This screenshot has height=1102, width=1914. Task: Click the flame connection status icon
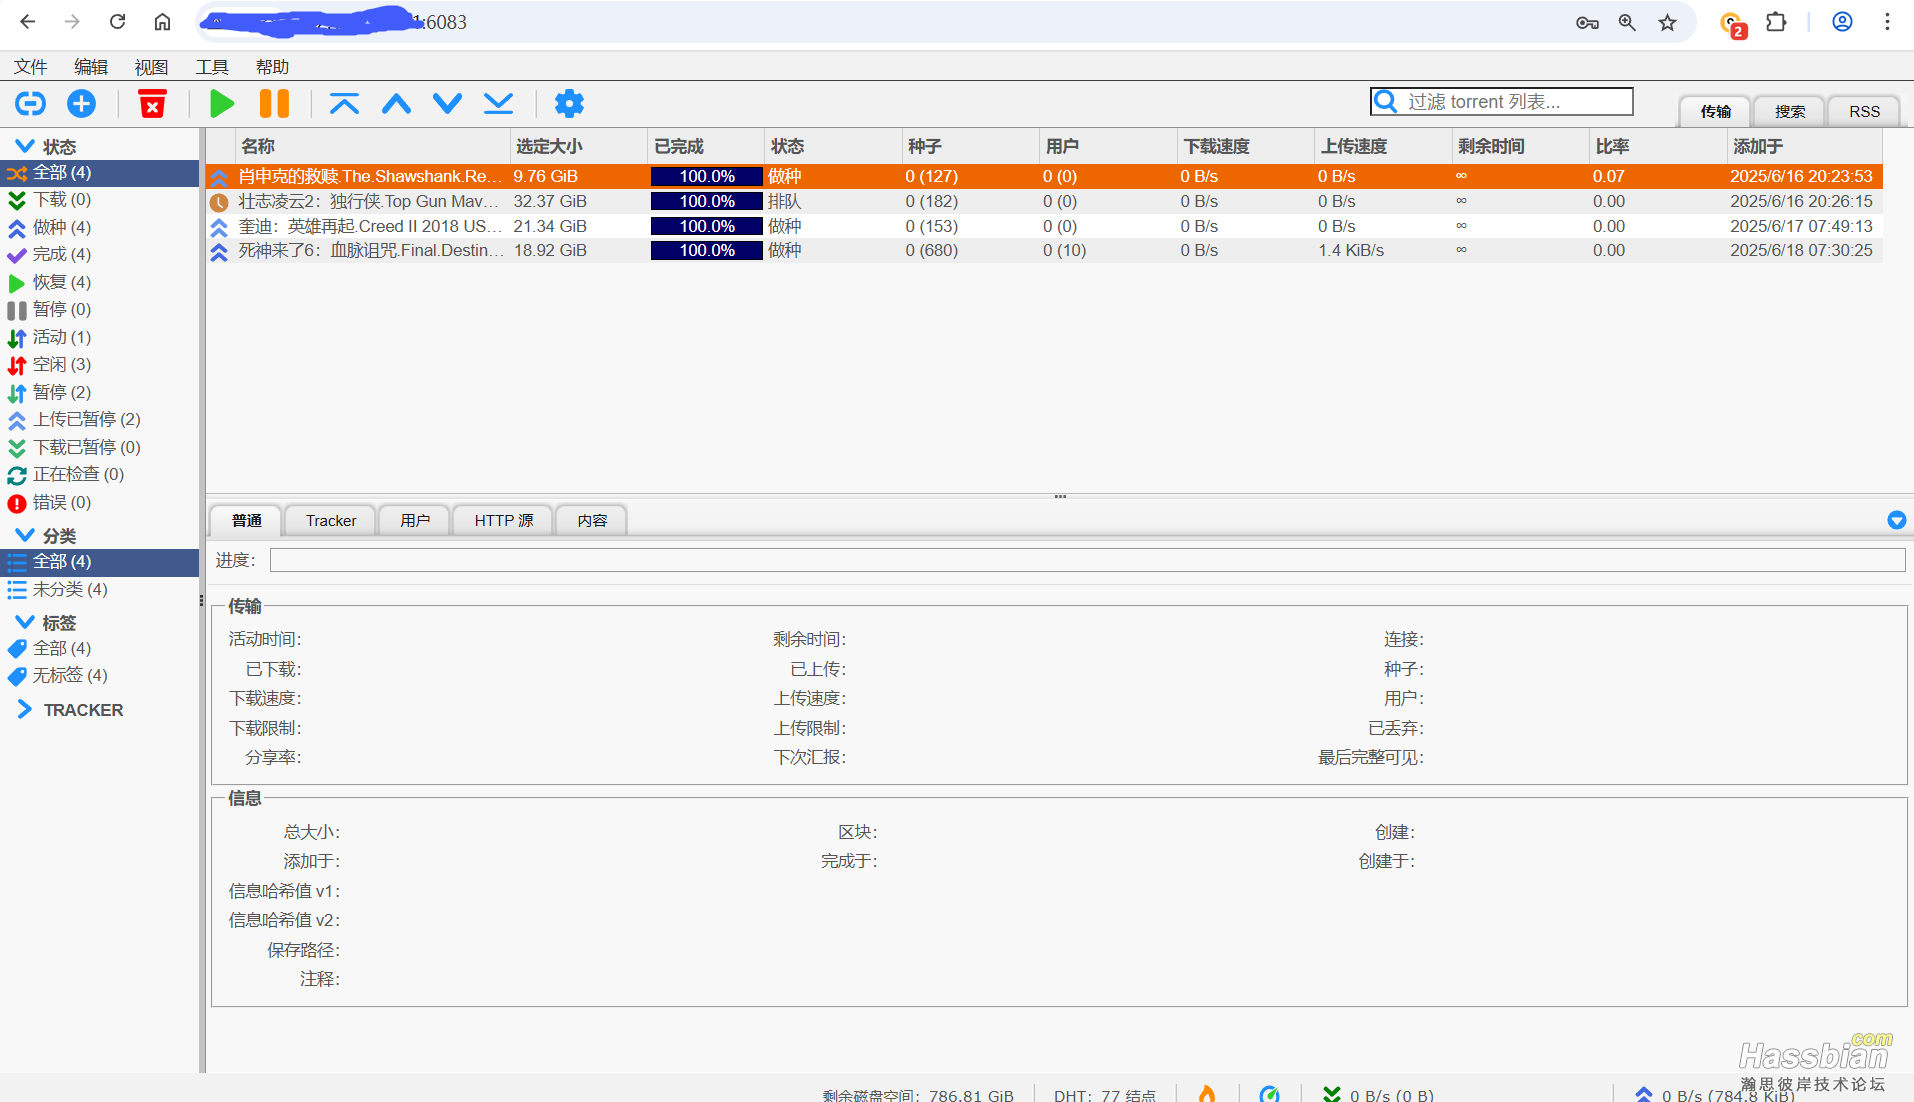pos(1207,1094)
